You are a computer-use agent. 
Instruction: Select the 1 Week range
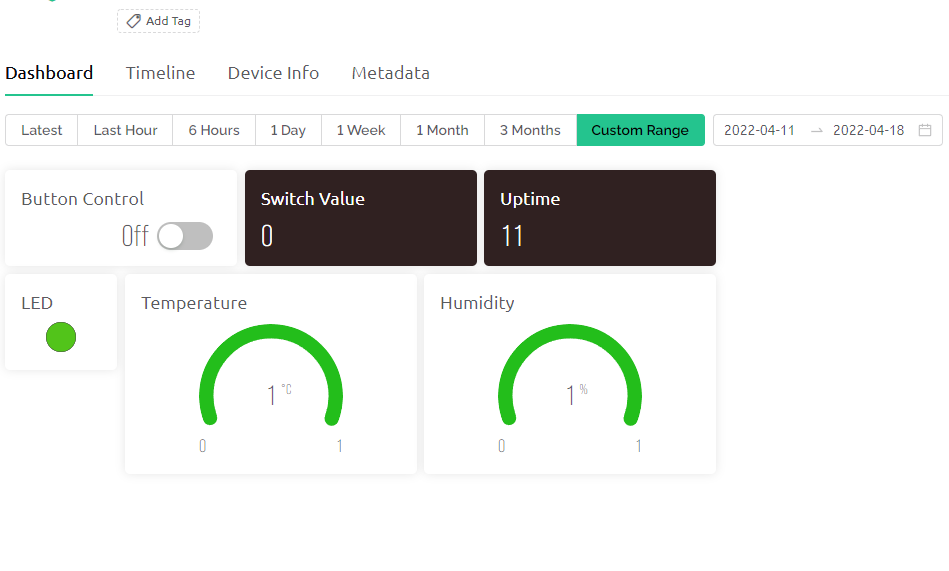(361, 130)
